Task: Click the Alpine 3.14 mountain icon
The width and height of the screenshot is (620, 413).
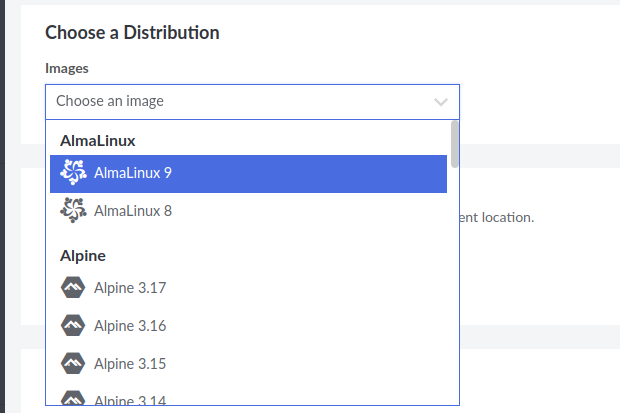Action: [x=73, y=398]
